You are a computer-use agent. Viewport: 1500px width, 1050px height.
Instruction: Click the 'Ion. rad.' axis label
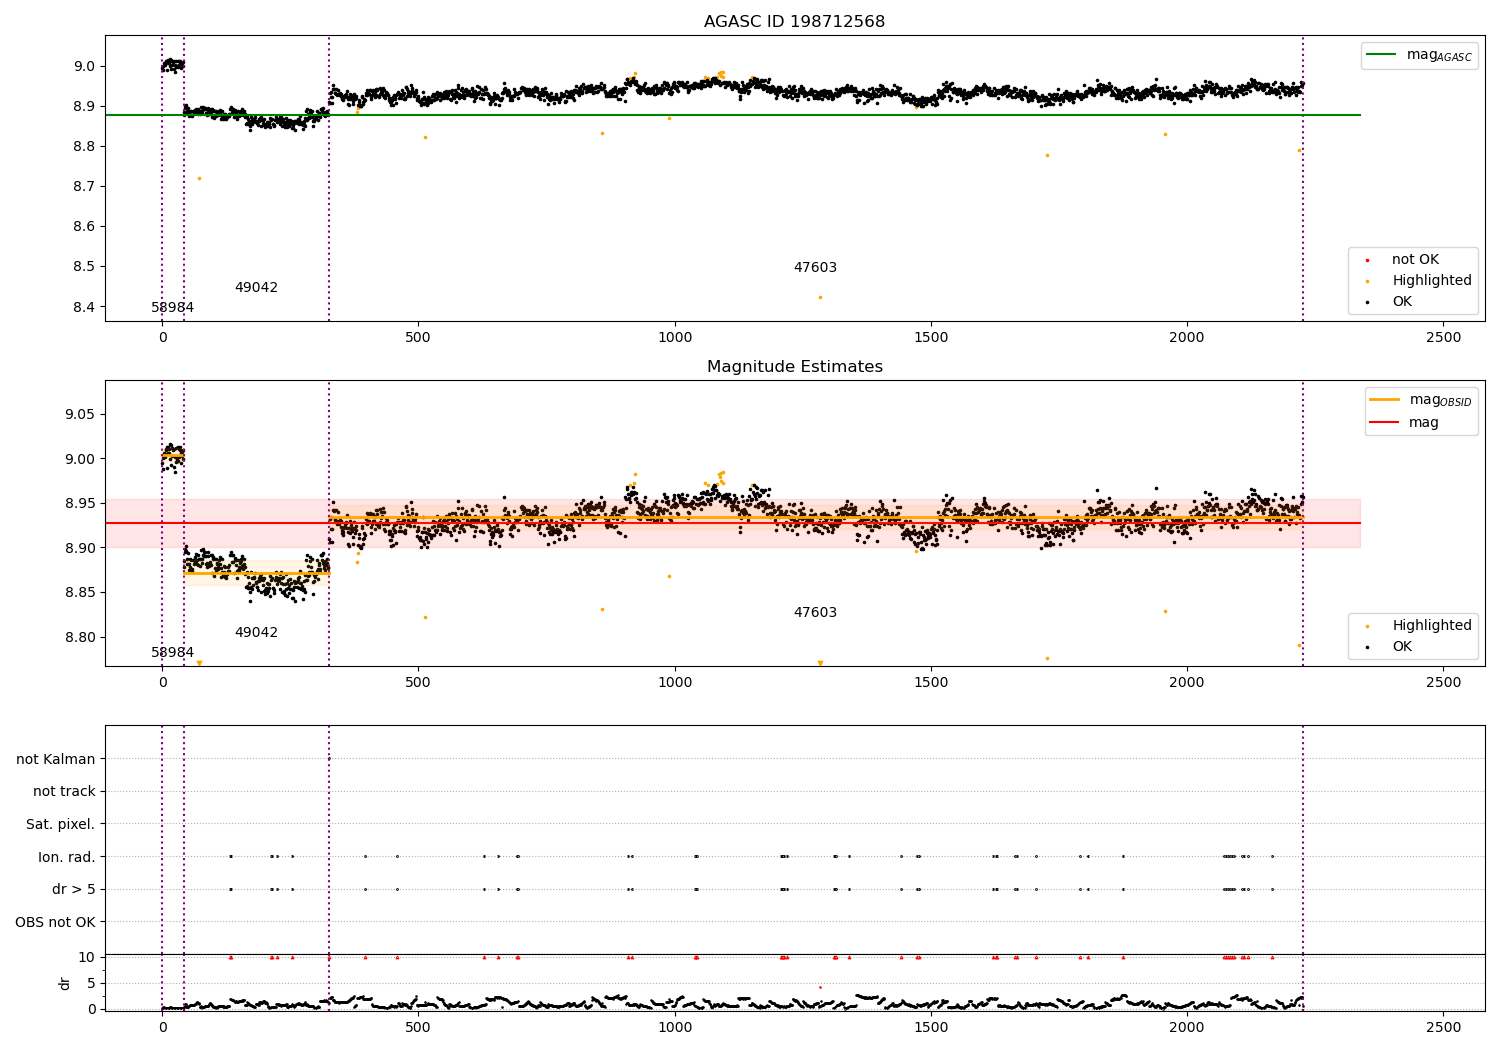[67, 858]
